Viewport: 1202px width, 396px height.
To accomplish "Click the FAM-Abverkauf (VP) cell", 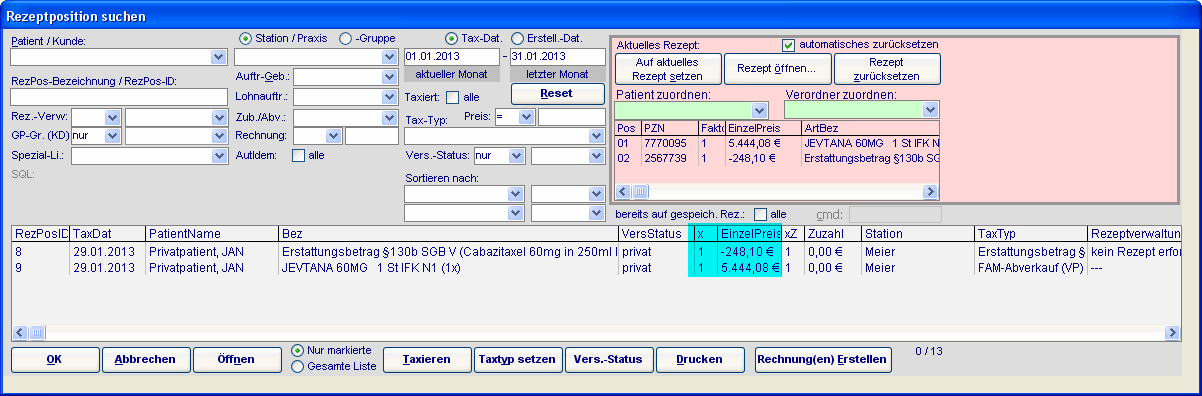I will coord(1030,267).
